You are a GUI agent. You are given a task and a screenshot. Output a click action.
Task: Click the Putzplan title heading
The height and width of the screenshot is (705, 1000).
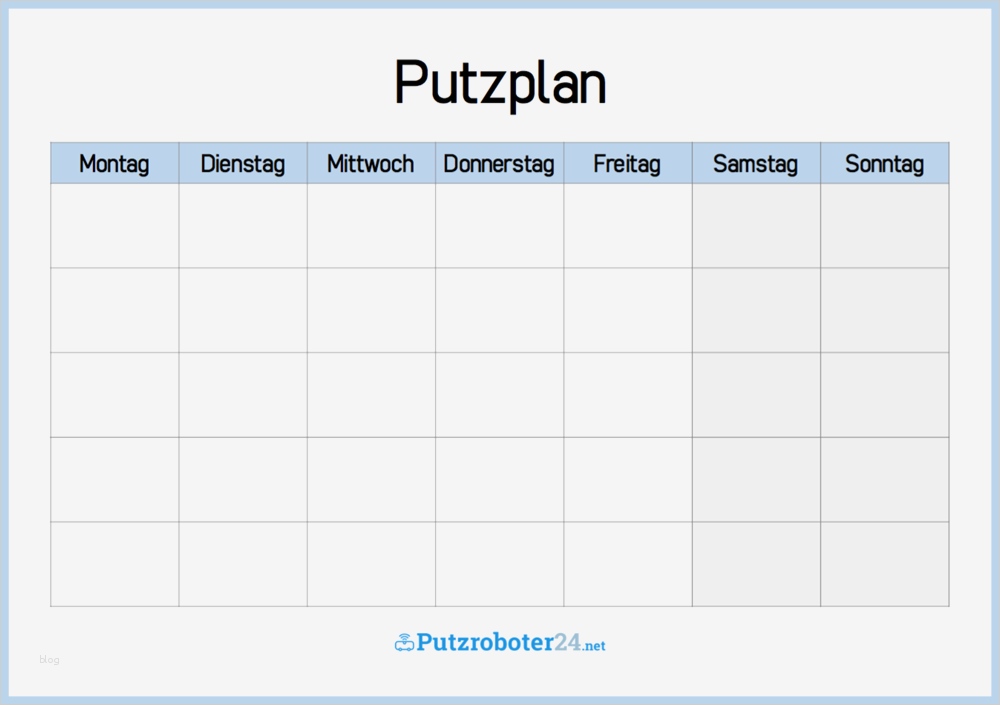pyautogui.click(x=500, y=82)
